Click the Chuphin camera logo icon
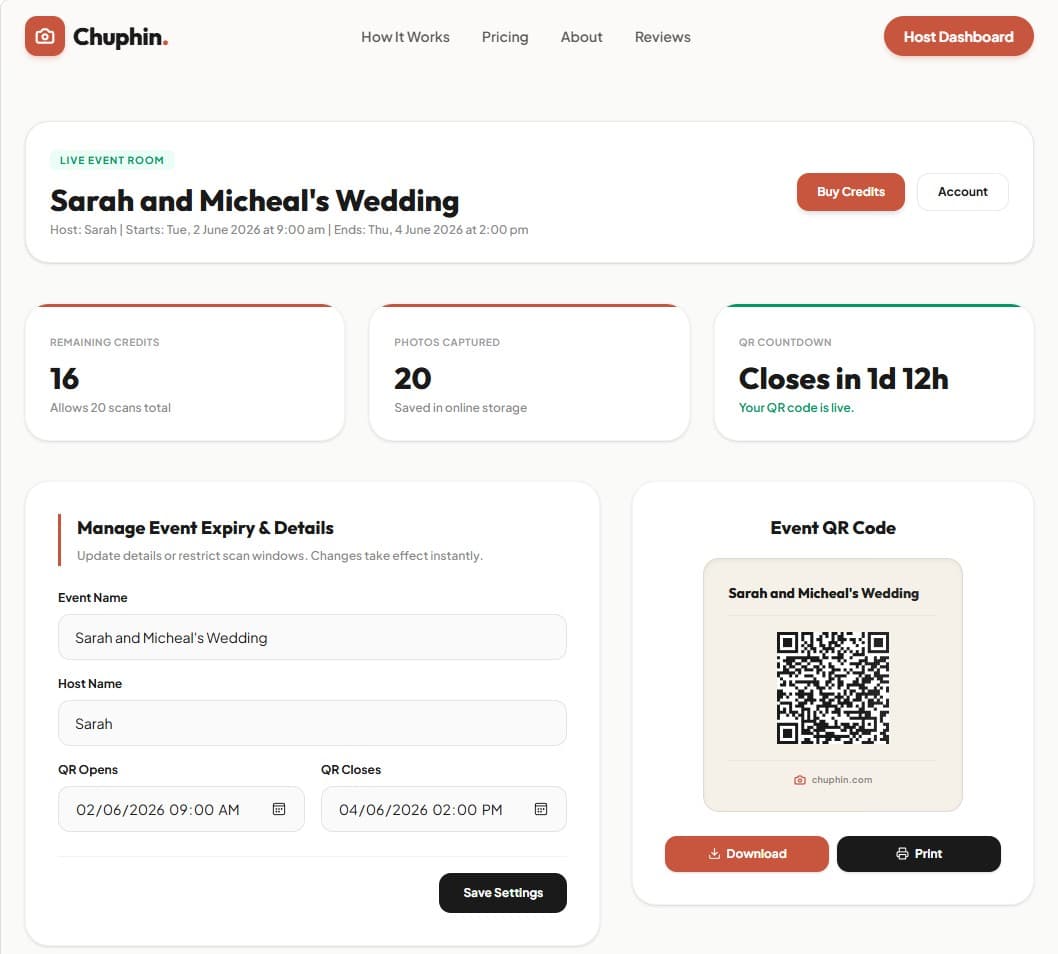Image resolution: width=1058 pixels, height=954 pixels. point(45,36)
